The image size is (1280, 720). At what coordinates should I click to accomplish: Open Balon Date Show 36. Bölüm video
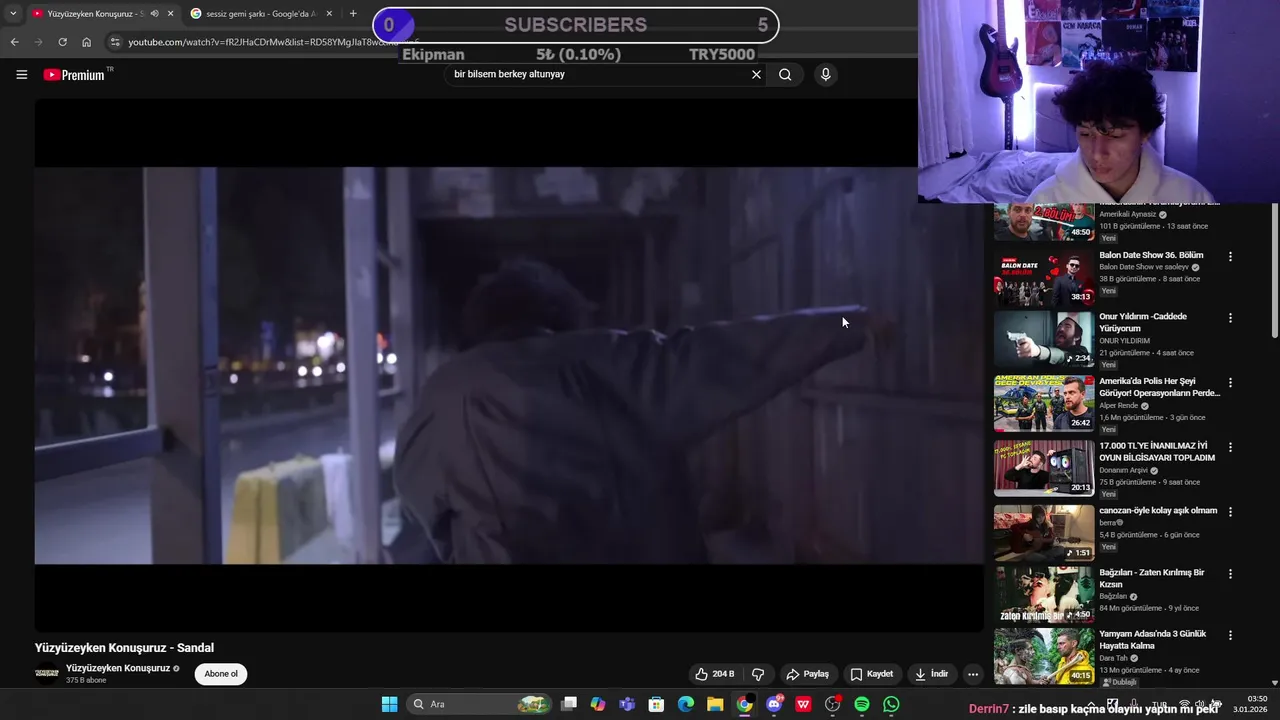tap(1151, 255)
